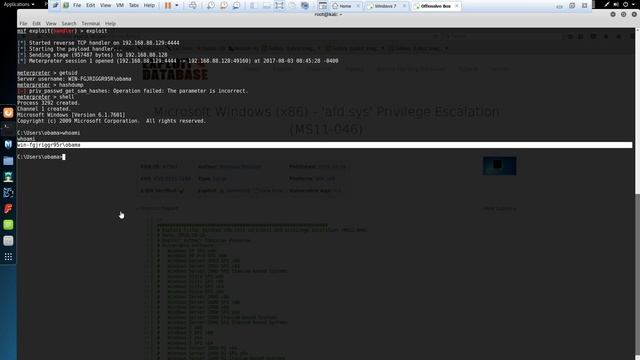
Task: Close the Home tab
Action: pos(358,6)
